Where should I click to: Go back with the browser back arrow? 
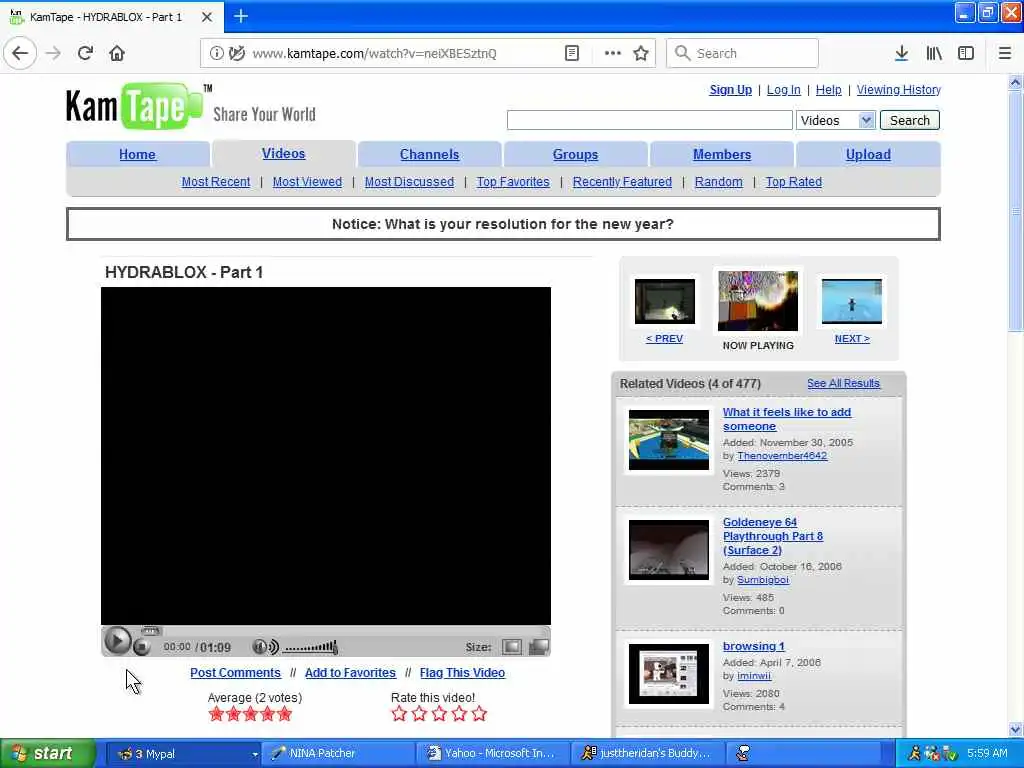(20, 53)
